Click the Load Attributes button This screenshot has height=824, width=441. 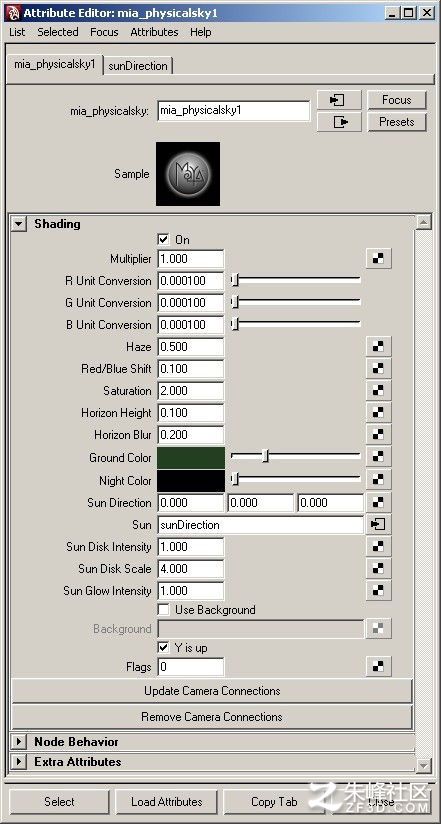[167, 802]
